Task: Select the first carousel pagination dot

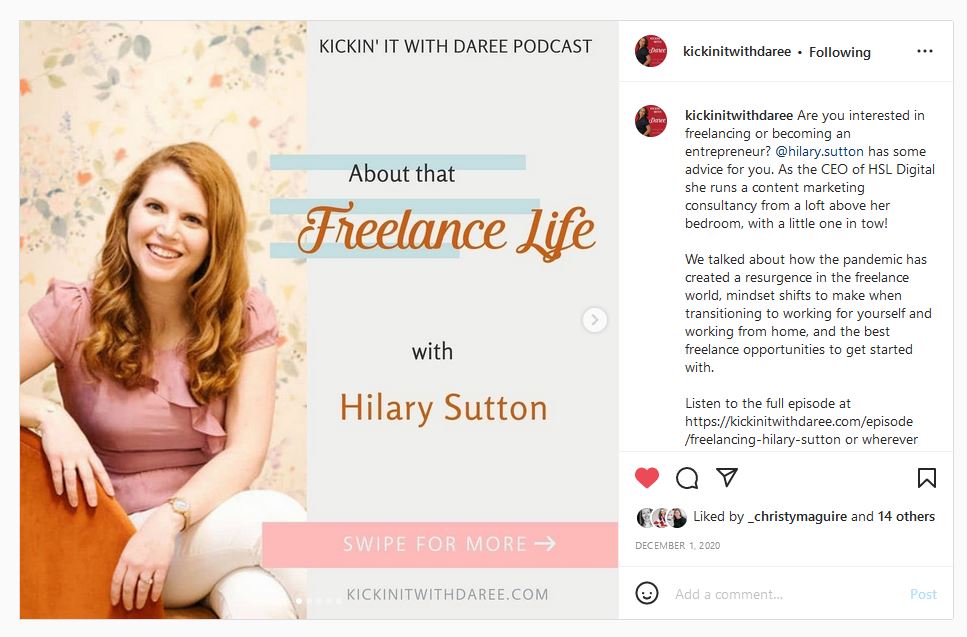Action: [x=299, y=600]
